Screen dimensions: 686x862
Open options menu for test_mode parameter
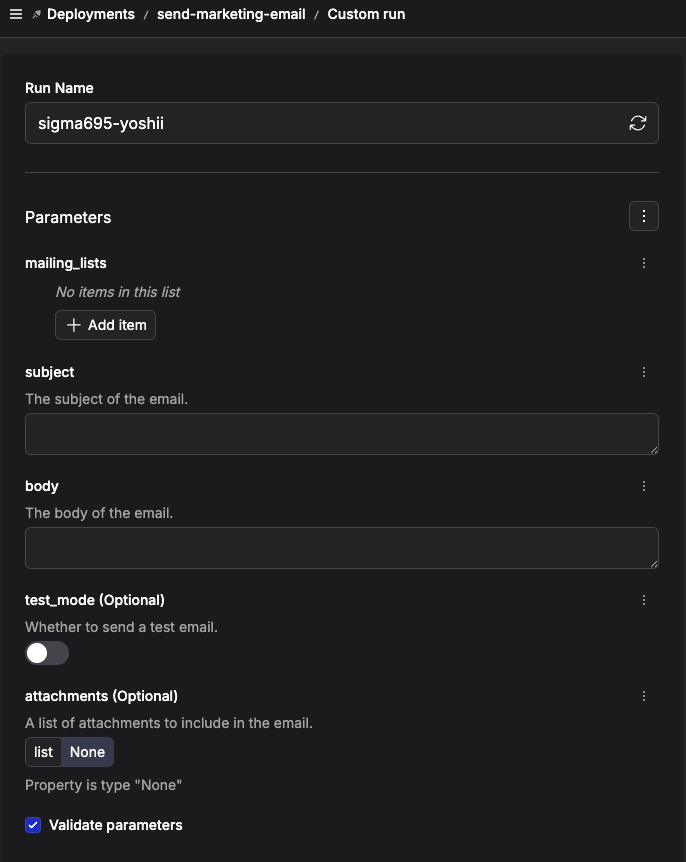pos(644,599)
